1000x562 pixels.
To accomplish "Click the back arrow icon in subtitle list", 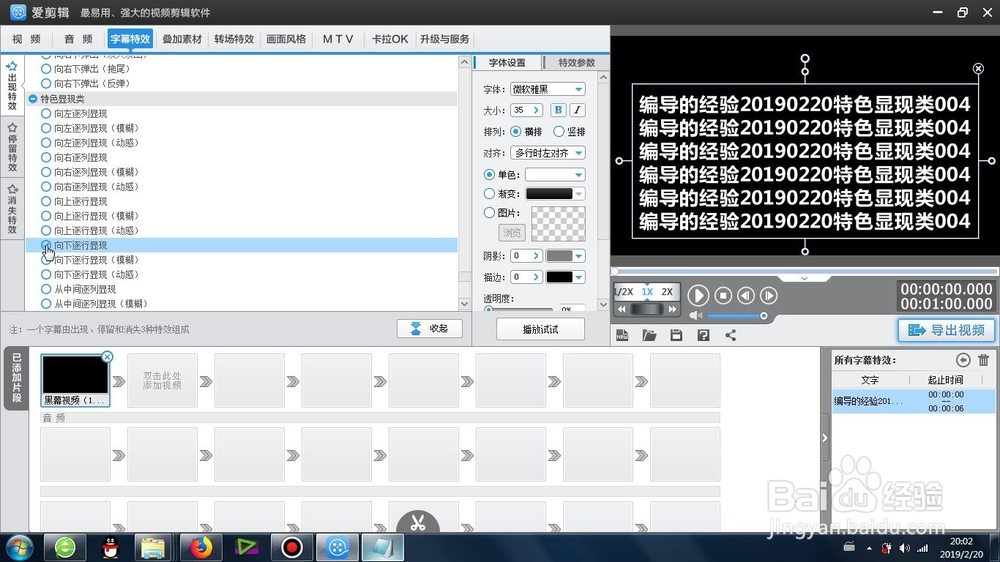I will point(963,360).
